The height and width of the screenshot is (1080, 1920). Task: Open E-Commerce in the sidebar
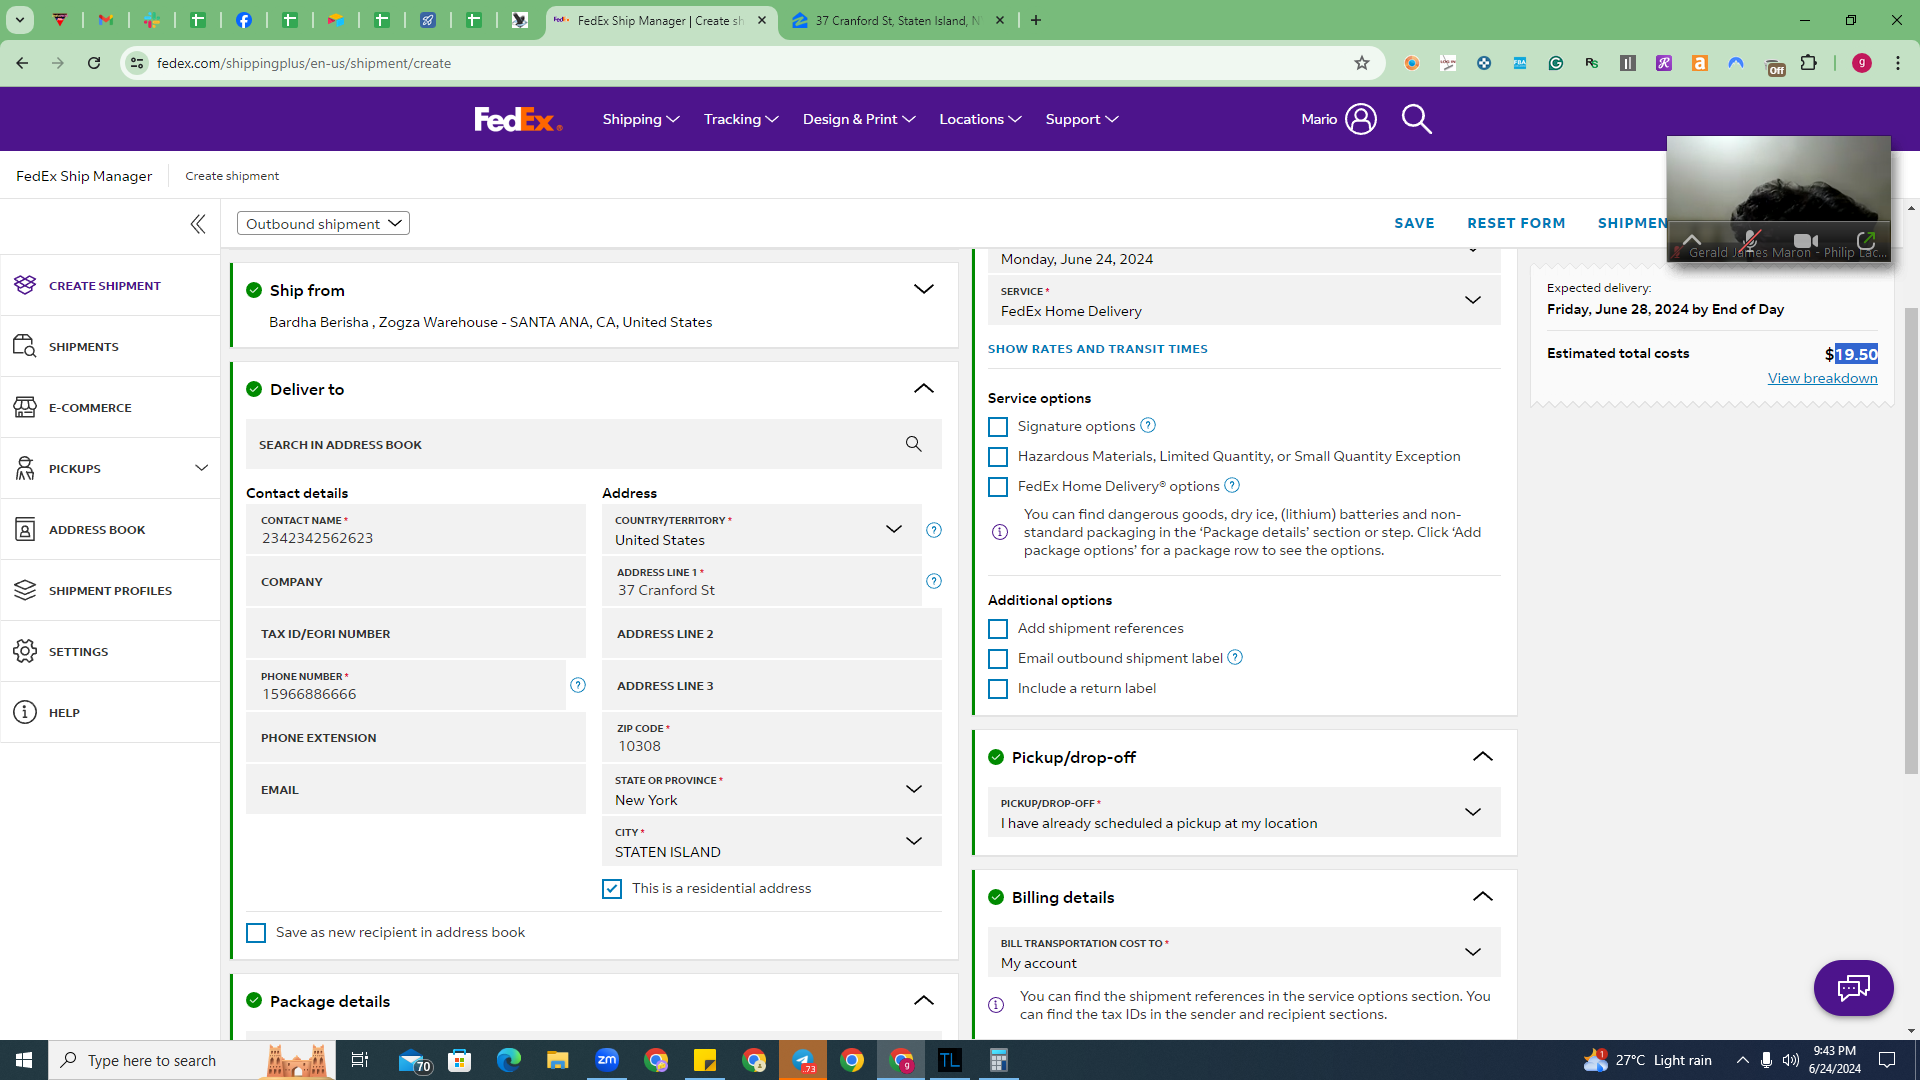pyautogui.click(x=110, y=408)
